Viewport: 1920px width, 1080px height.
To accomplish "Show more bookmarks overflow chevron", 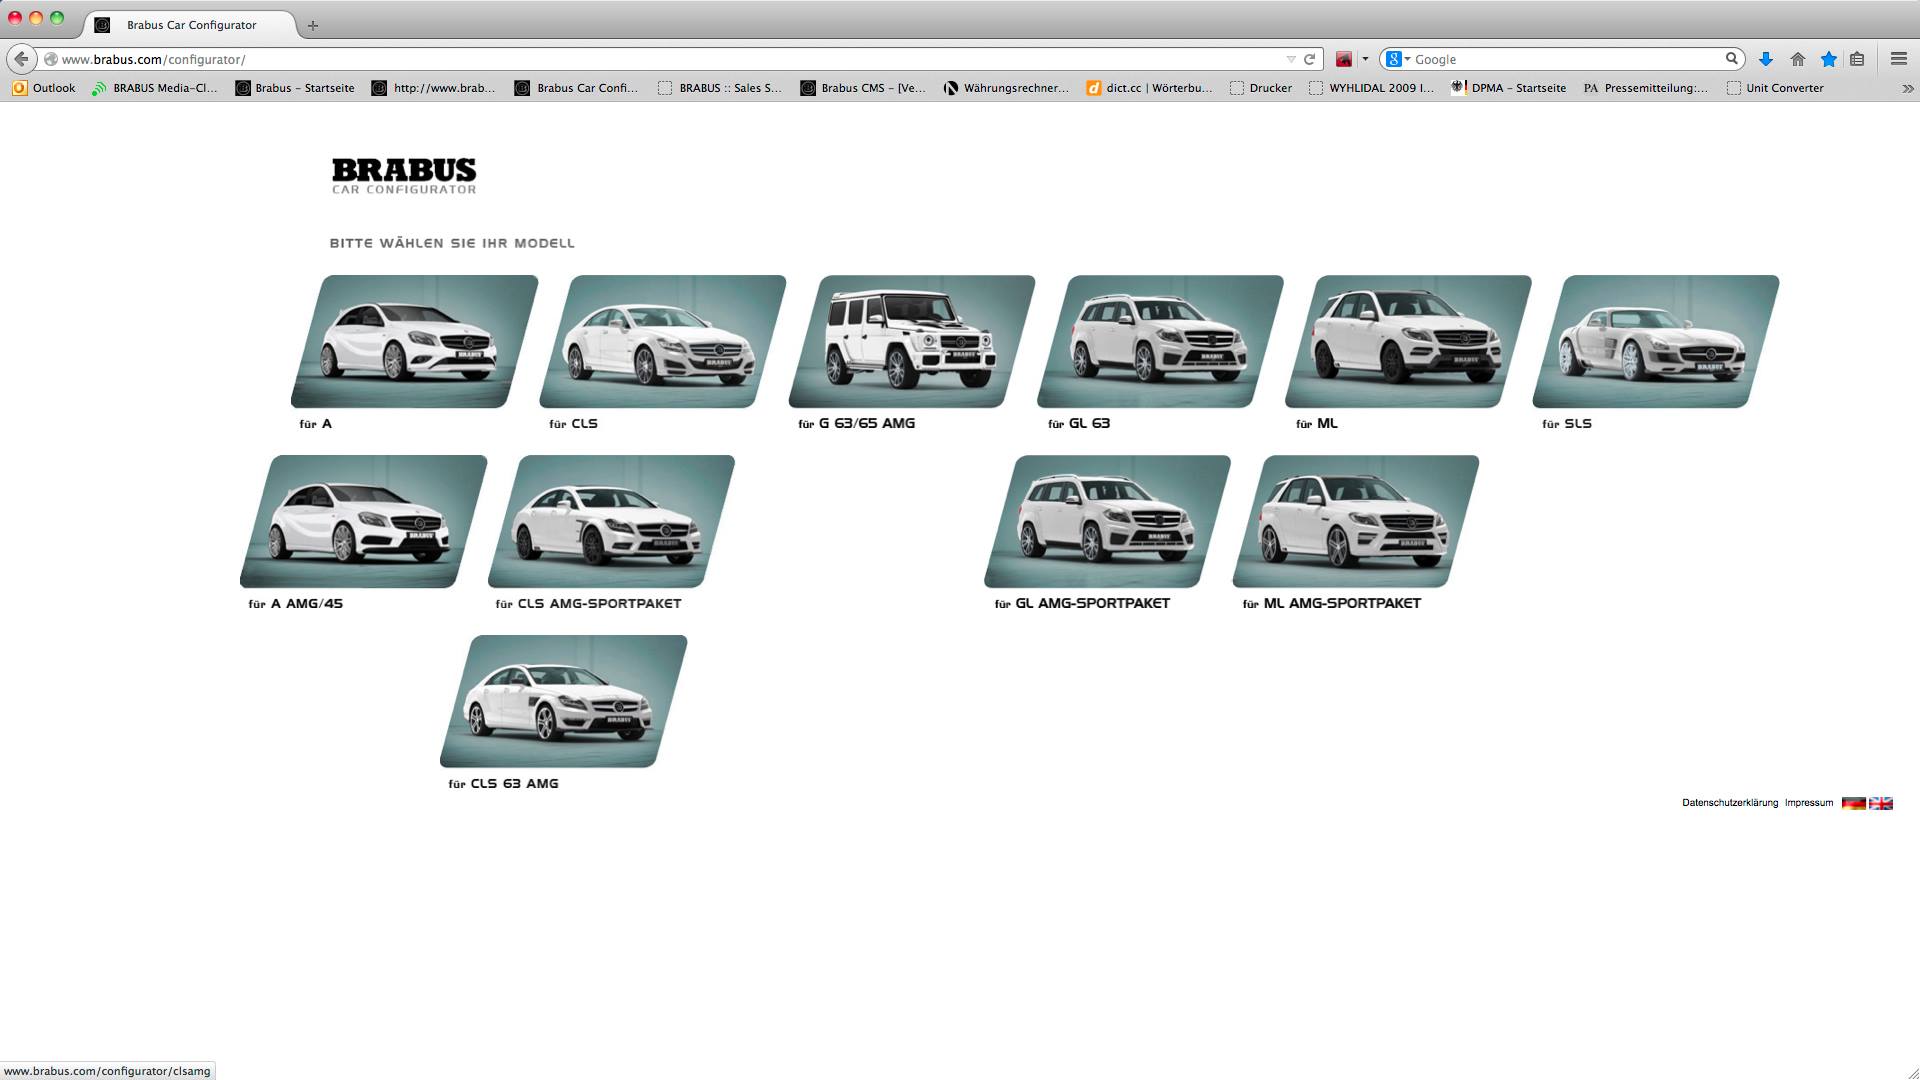I will (1908, 88).
